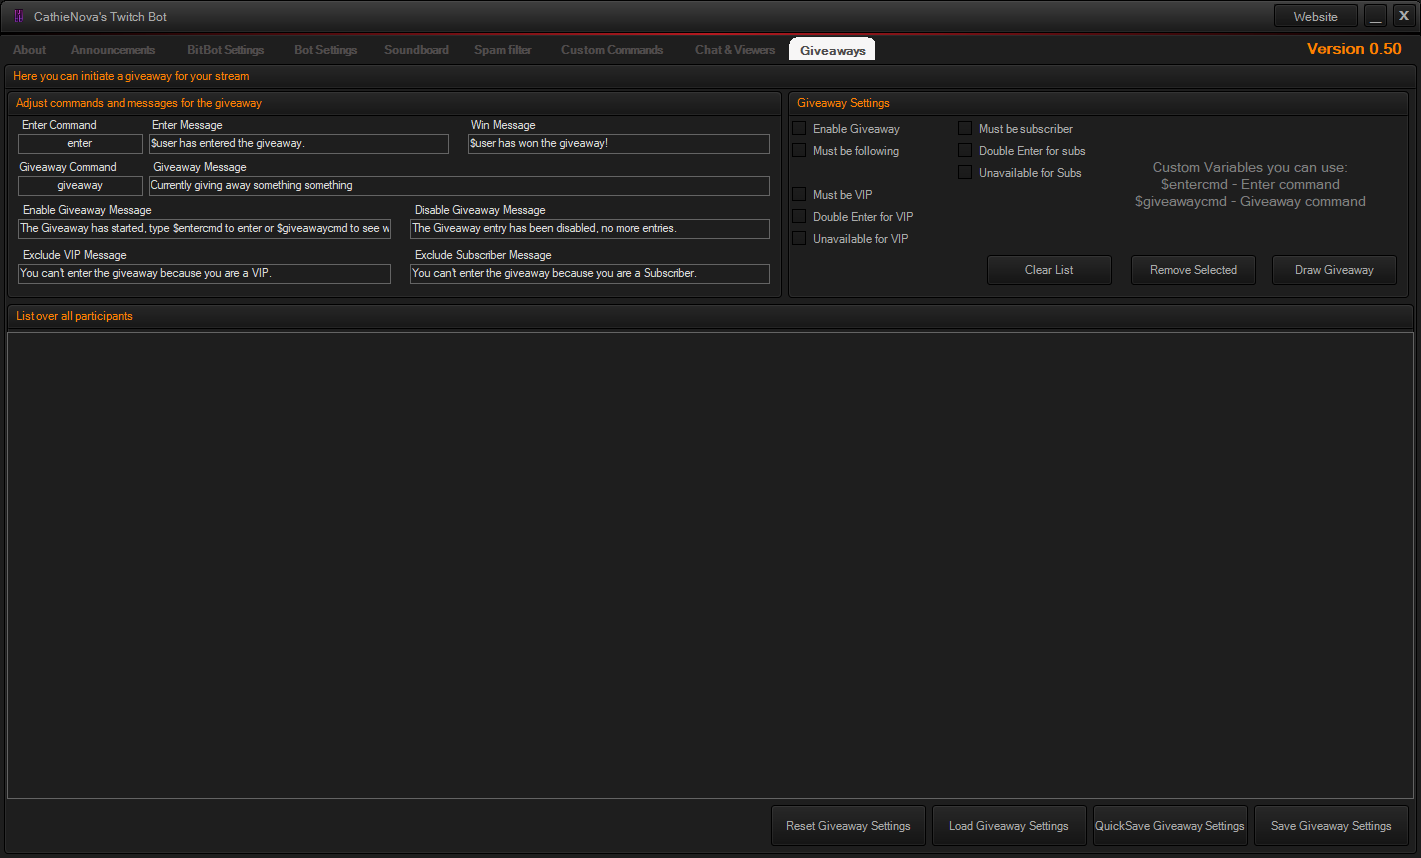Minimize the Twitch Bot window
The height and width of the screenshot is (858, 1421).
[x=1376, y=16]
